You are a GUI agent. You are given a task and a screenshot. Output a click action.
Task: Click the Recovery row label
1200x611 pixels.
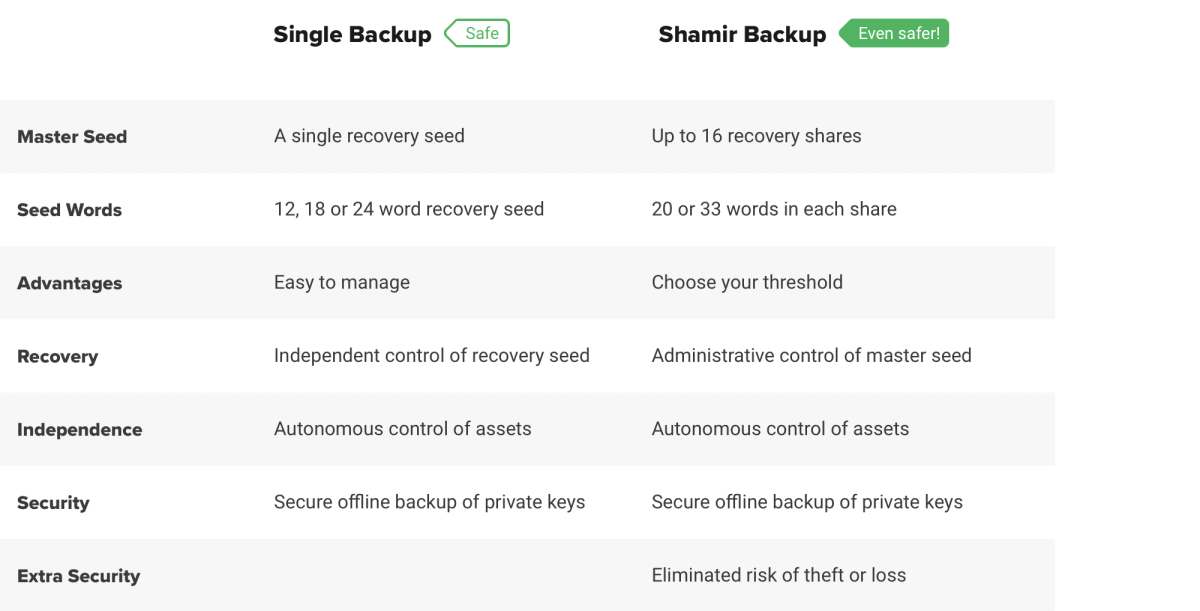click(x=57, y=357)
